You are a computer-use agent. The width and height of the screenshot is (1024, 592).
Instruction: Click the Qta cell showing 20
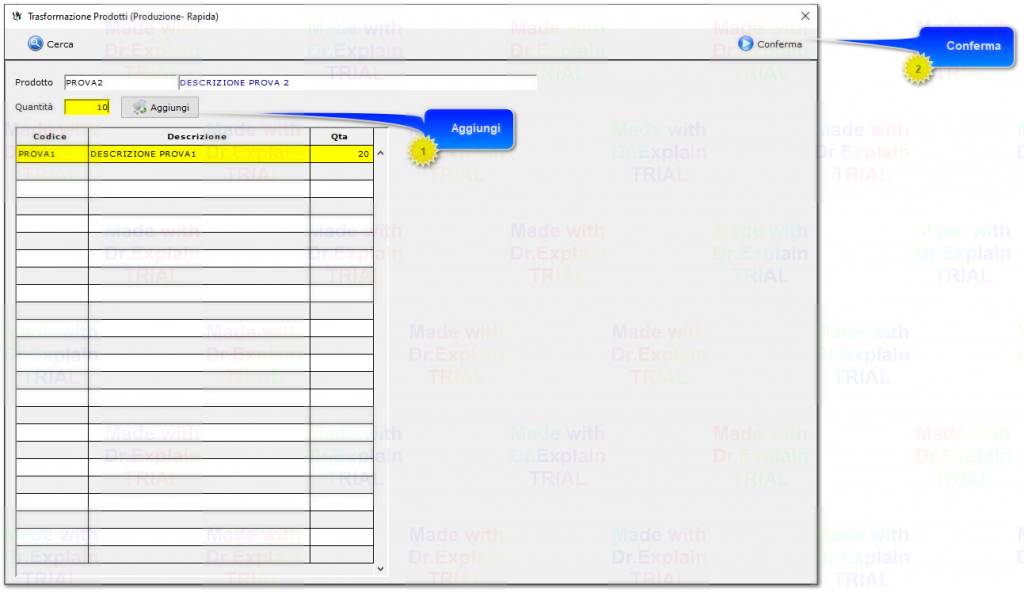click(340, 154)
